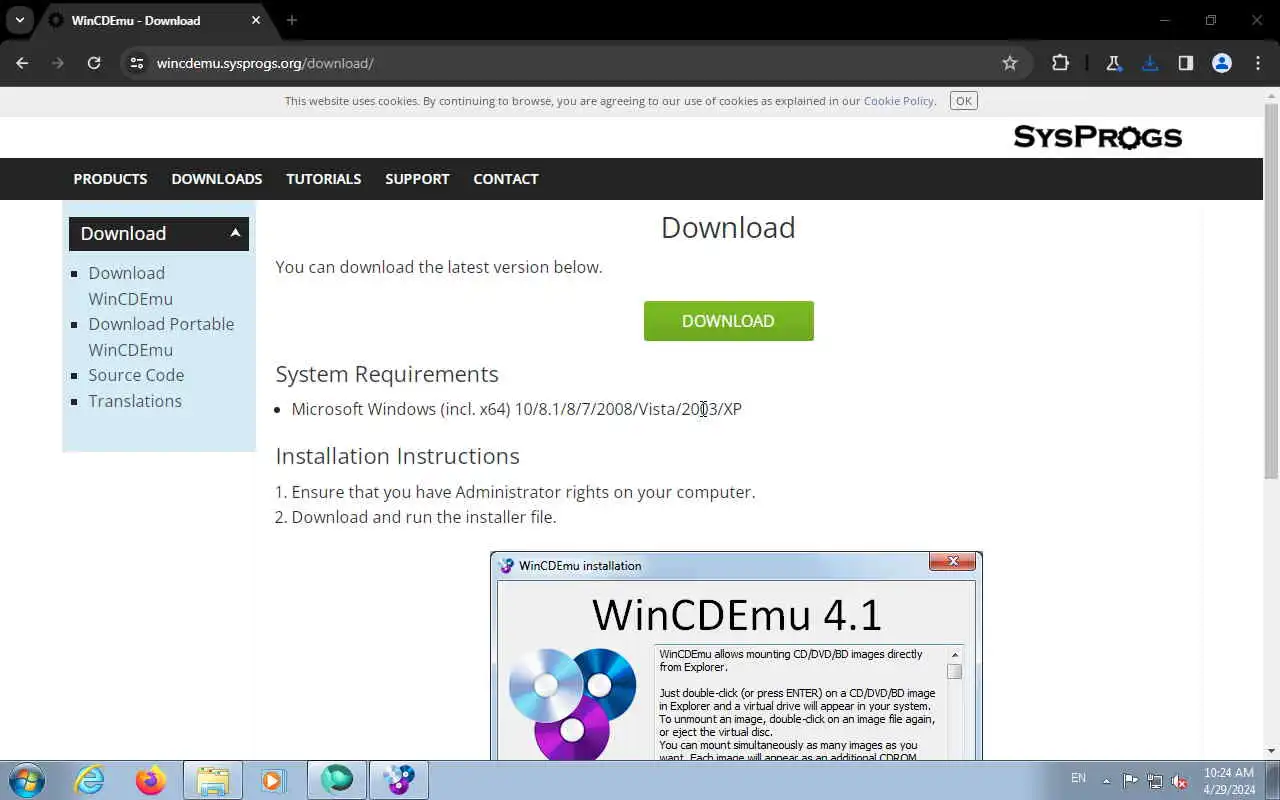The height and width of the screenshot is (800, 1280).
Task: Open the DOWNLOADS menu
Action: click(x=217, y=179)
